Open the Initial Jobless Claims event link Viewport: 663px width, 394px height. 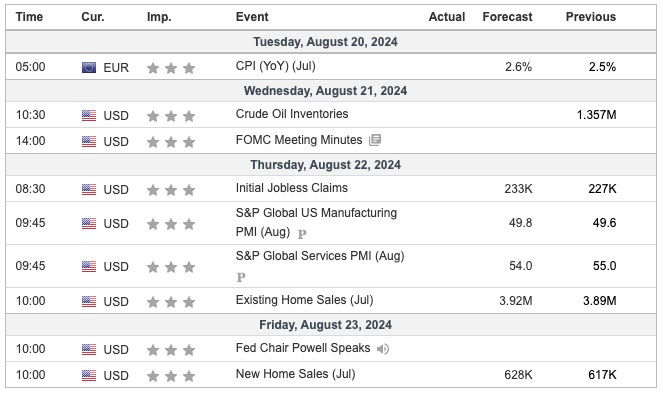292,188
